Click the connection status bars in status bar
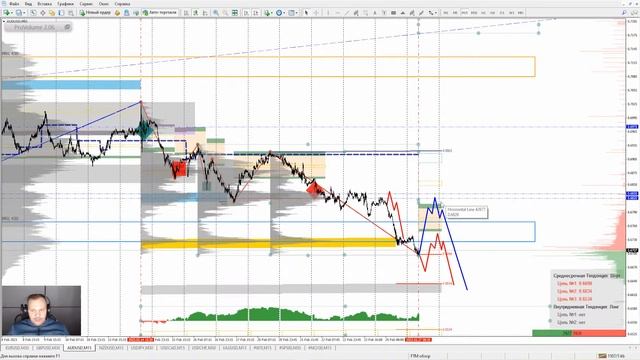Screen dimensions: 640x360 (x=602, y=356)
